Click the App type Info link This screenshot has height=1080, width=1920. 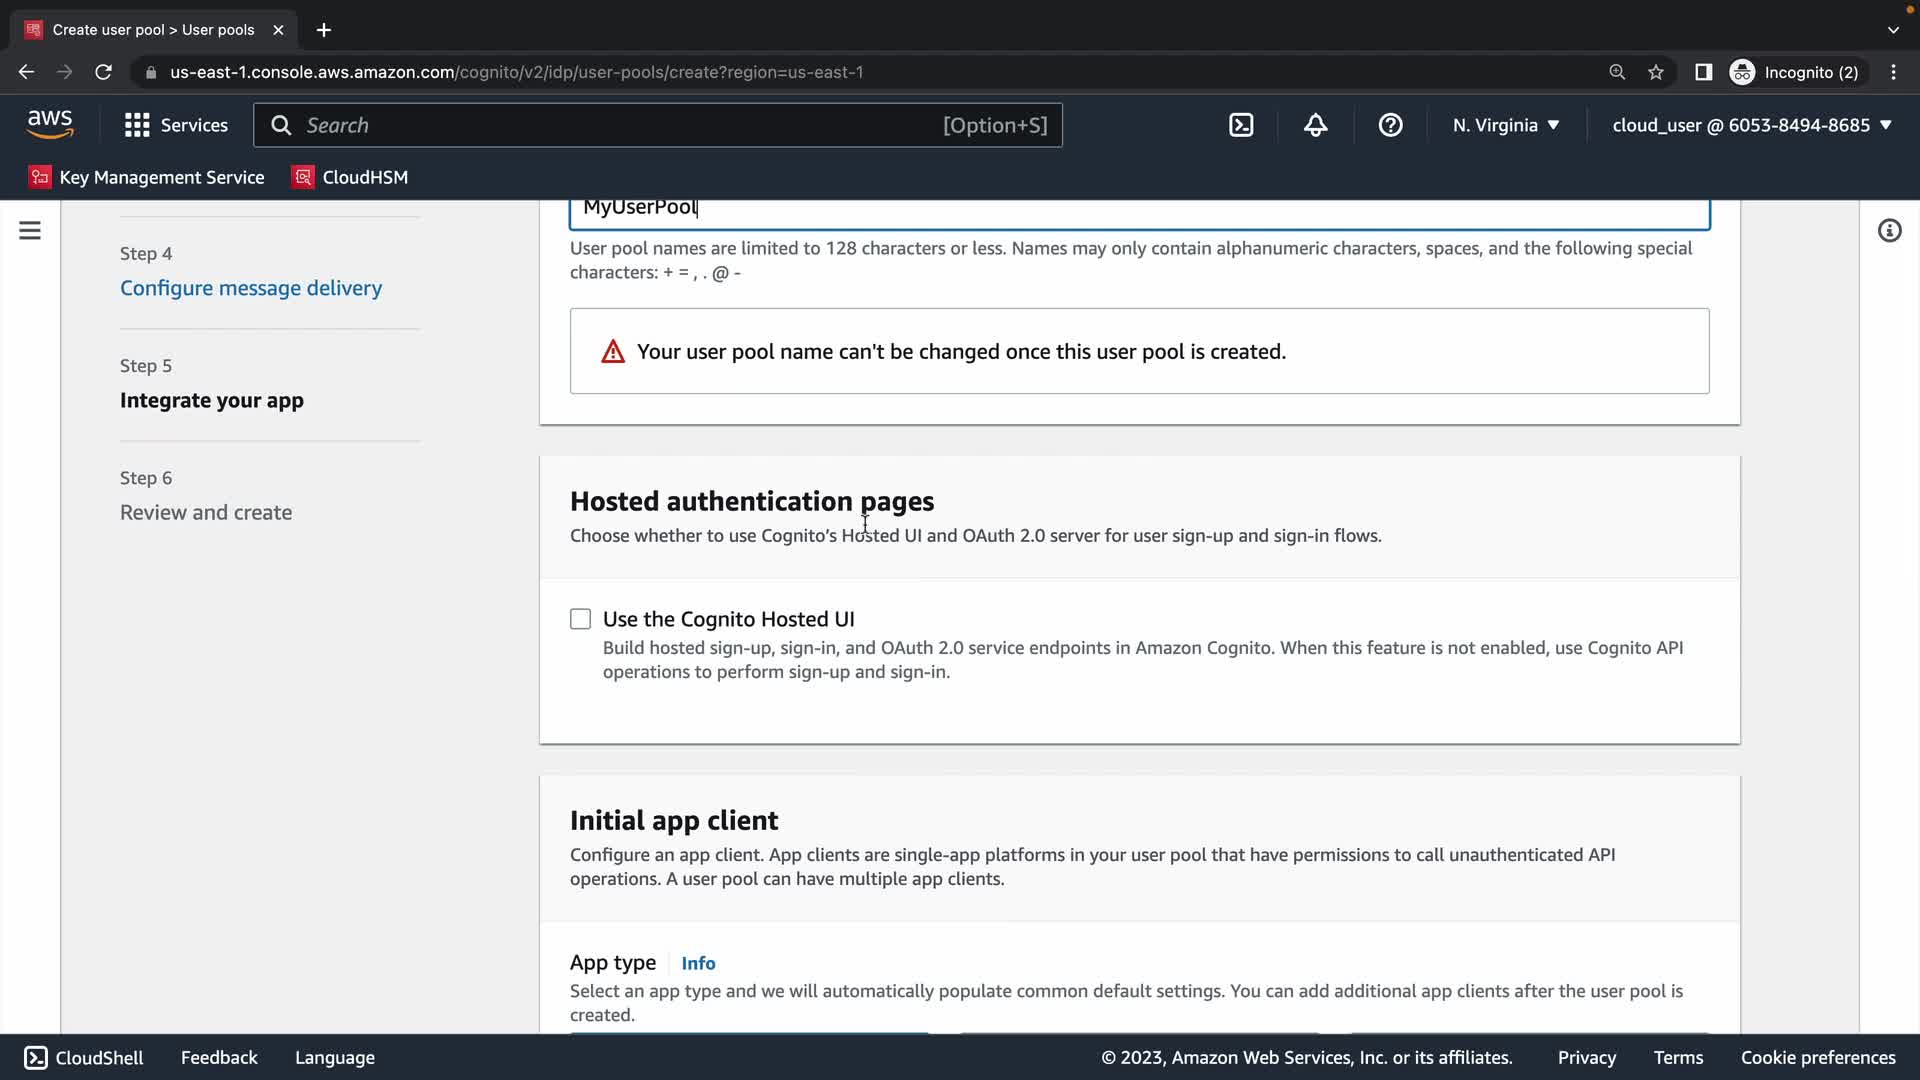coord(698,963)
